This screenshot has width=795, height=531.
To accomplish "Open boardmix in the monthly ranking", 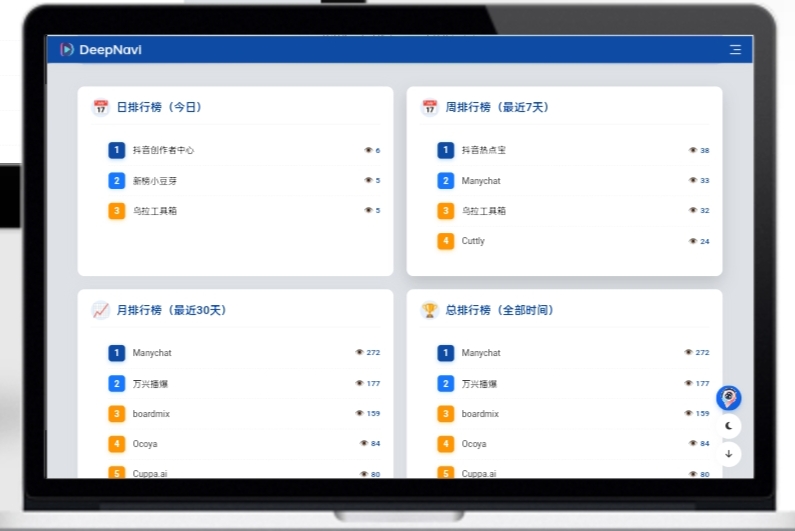I will pos(151,413).
